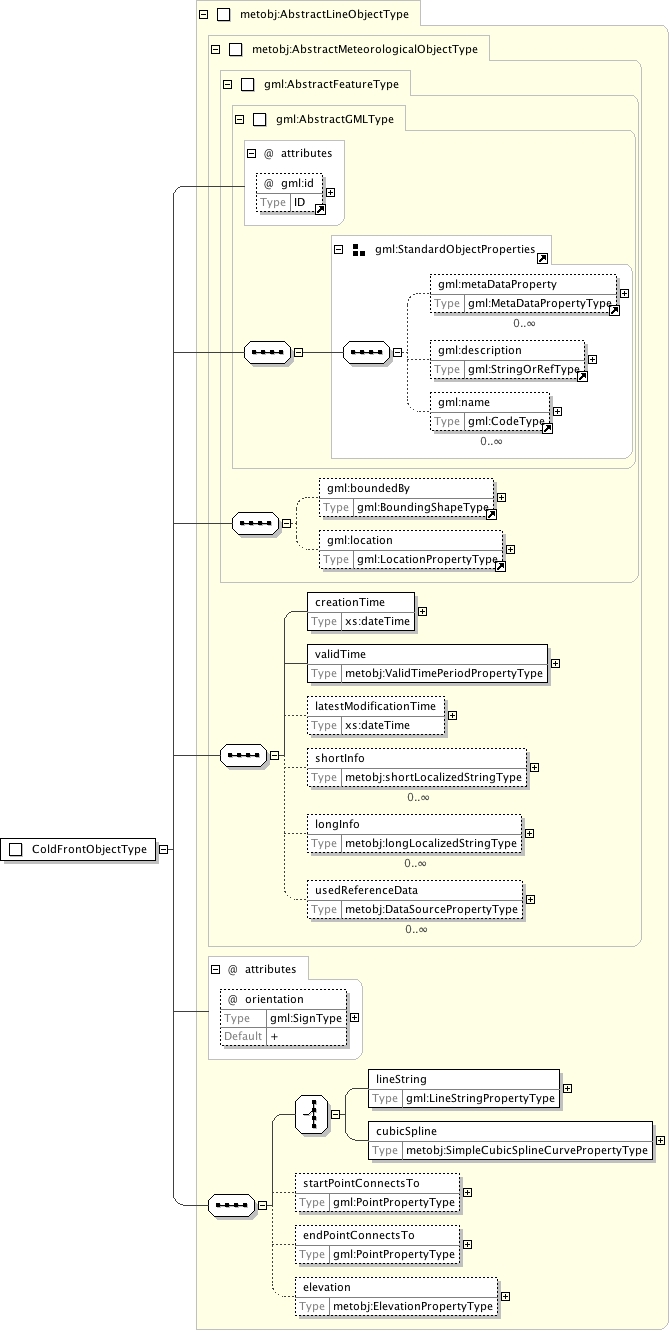Collapse the gml:StandardObjectProperties group

[340, 249]
